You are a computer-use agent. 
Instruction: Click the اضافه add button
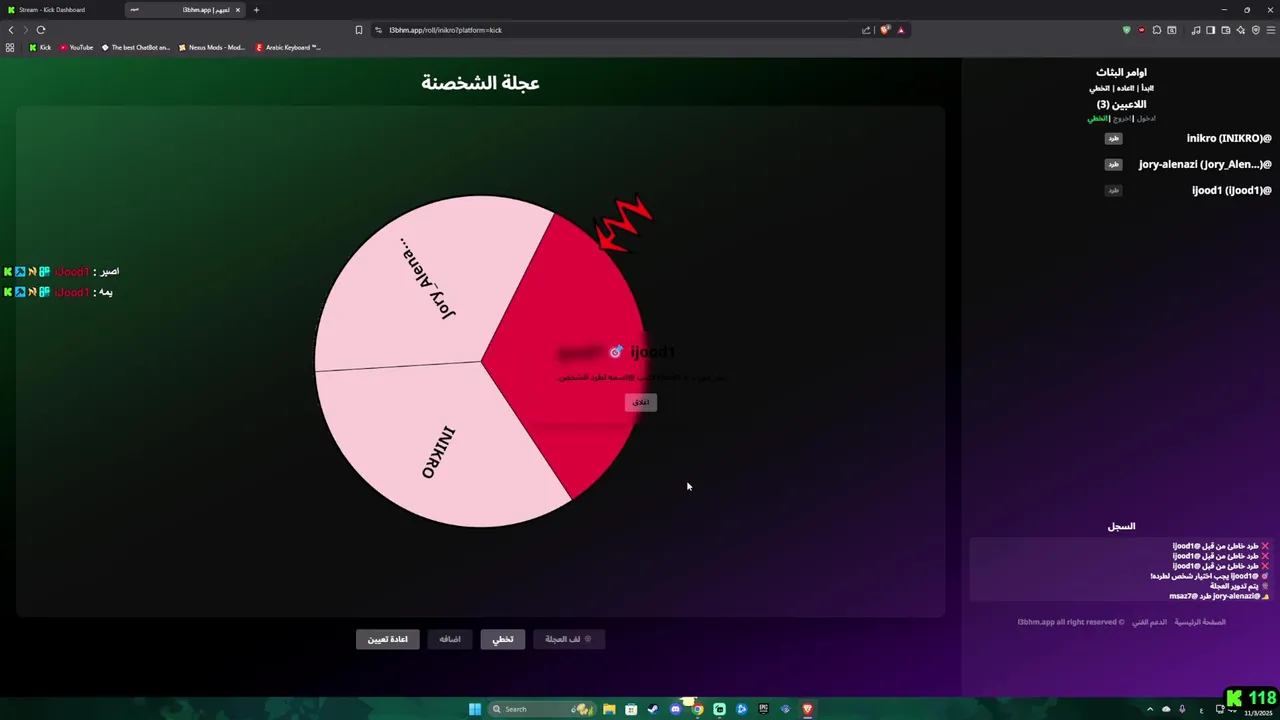point(450,639)
